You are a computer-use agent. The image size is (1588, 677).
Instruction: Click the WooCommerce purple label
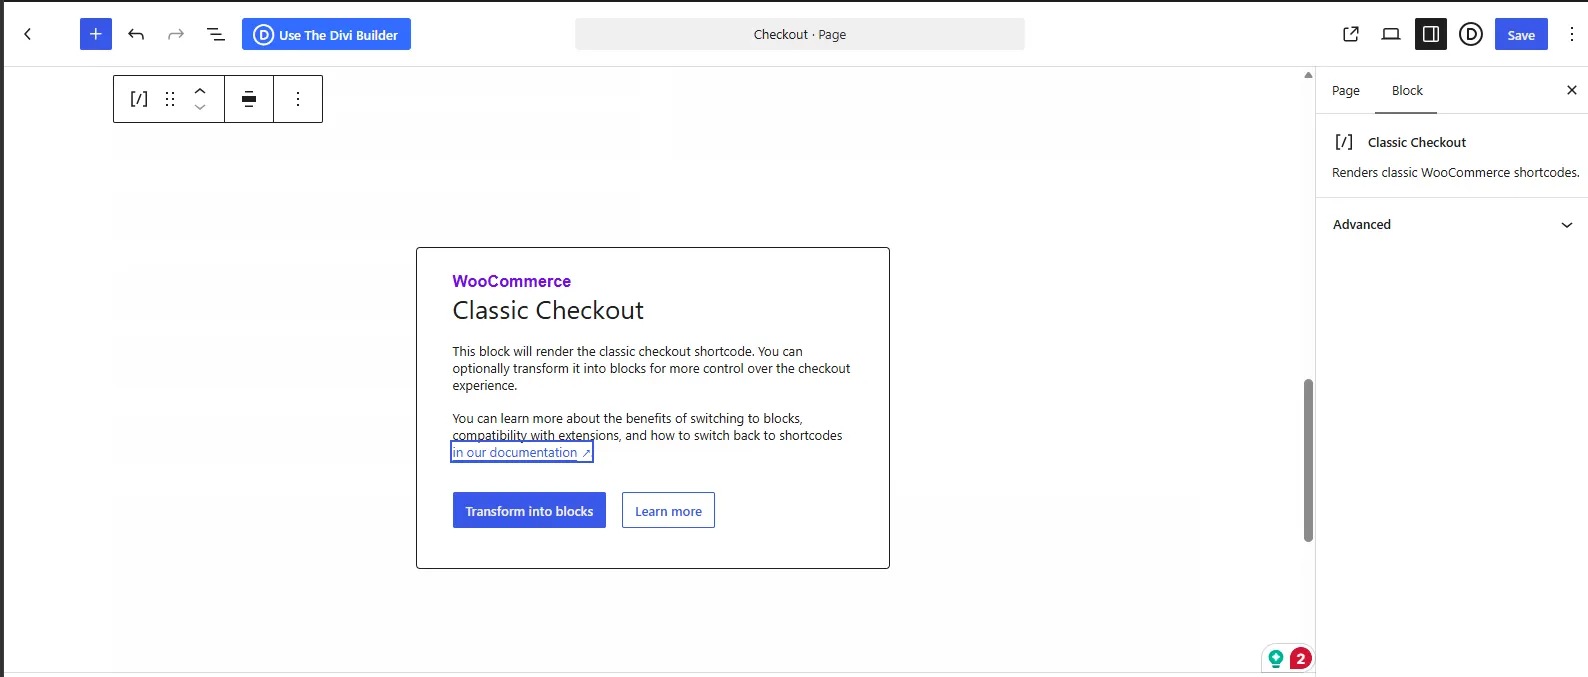click(511, 281)
